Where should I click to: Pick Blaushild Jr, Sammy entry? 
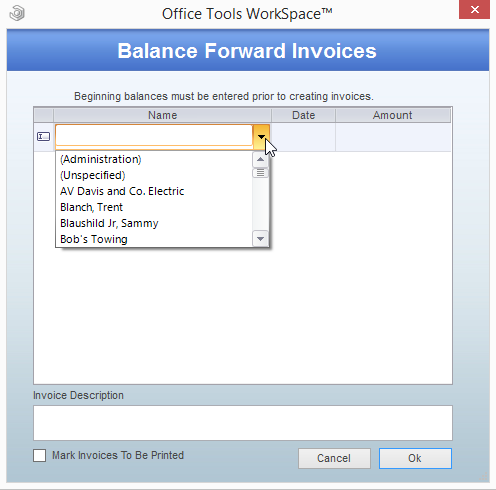109,223
